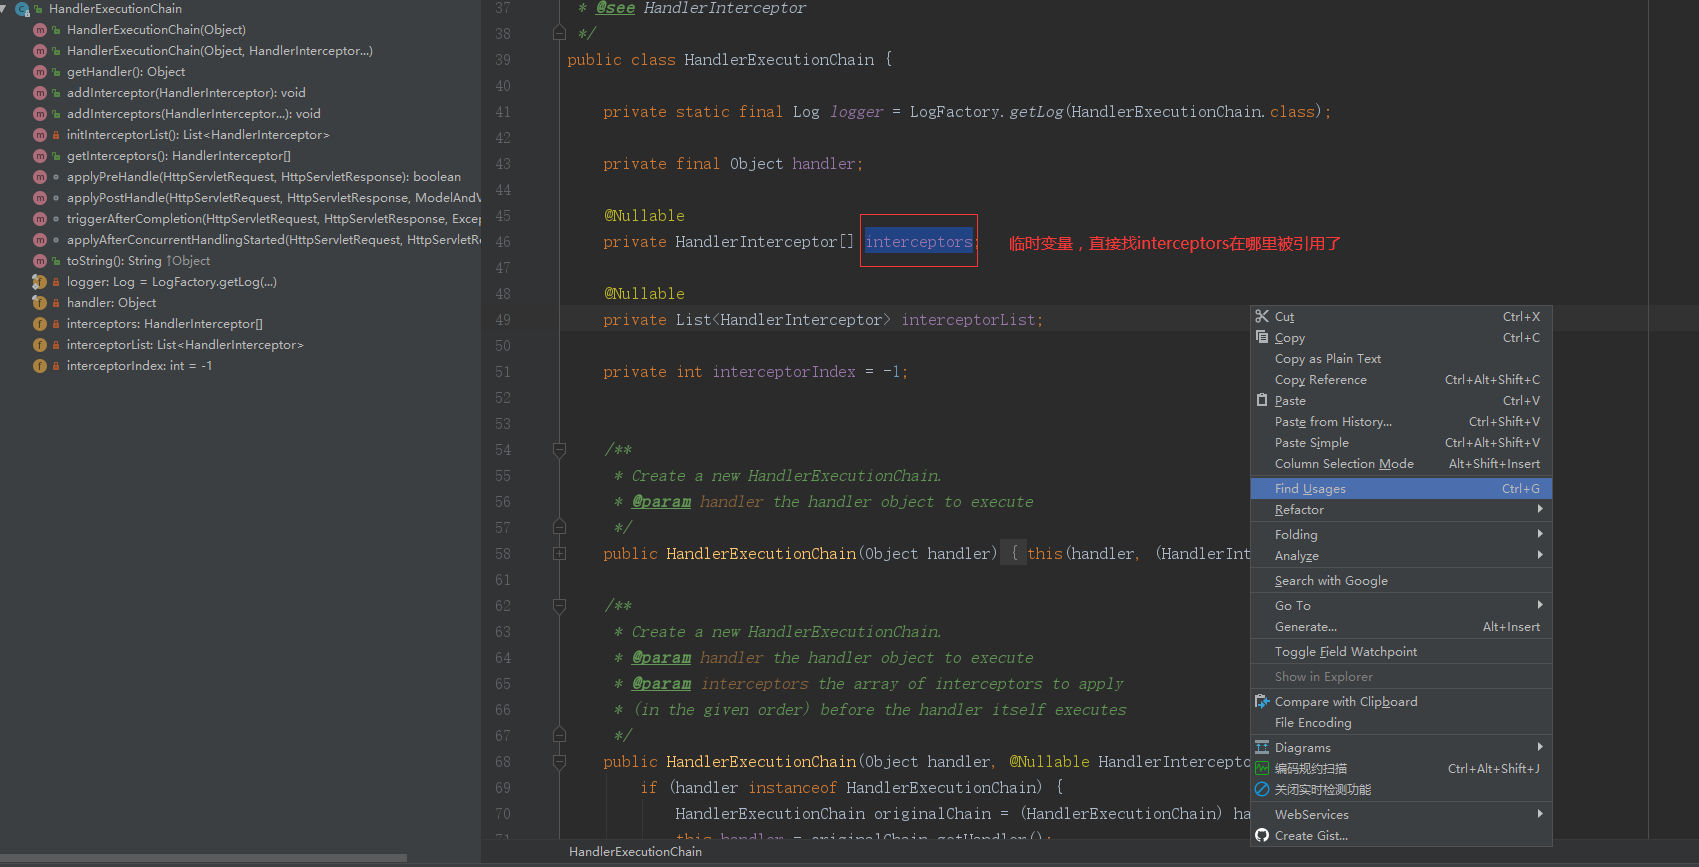Click the Paste clipboard icon
This screenshot has width=1699, height=867.
coord(1262,400)
